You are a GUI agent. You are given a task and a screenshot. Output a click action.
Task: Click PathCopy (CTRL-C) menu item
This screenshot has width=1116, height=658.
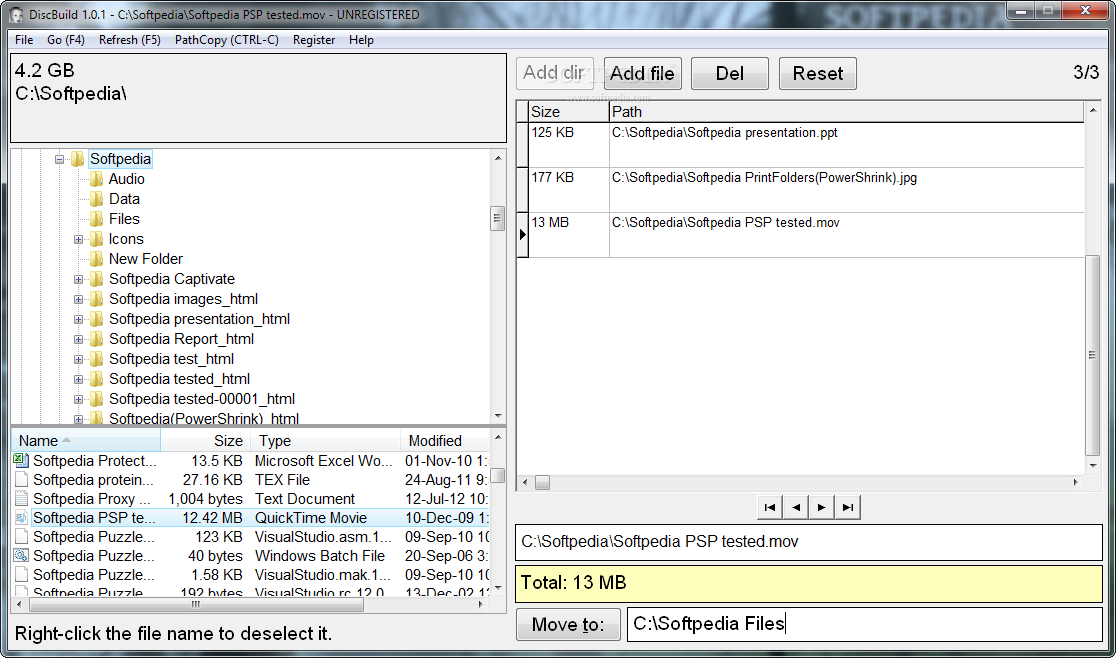coord(226,40)
